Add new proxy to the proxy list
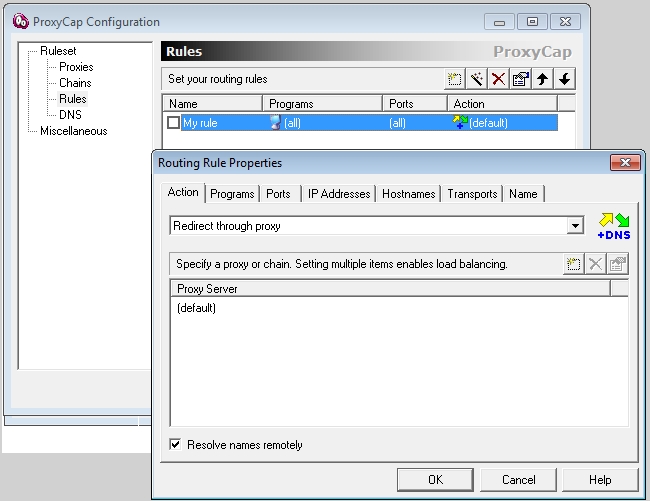The width and height of the screenshot is (650, 501). (573, 264)
